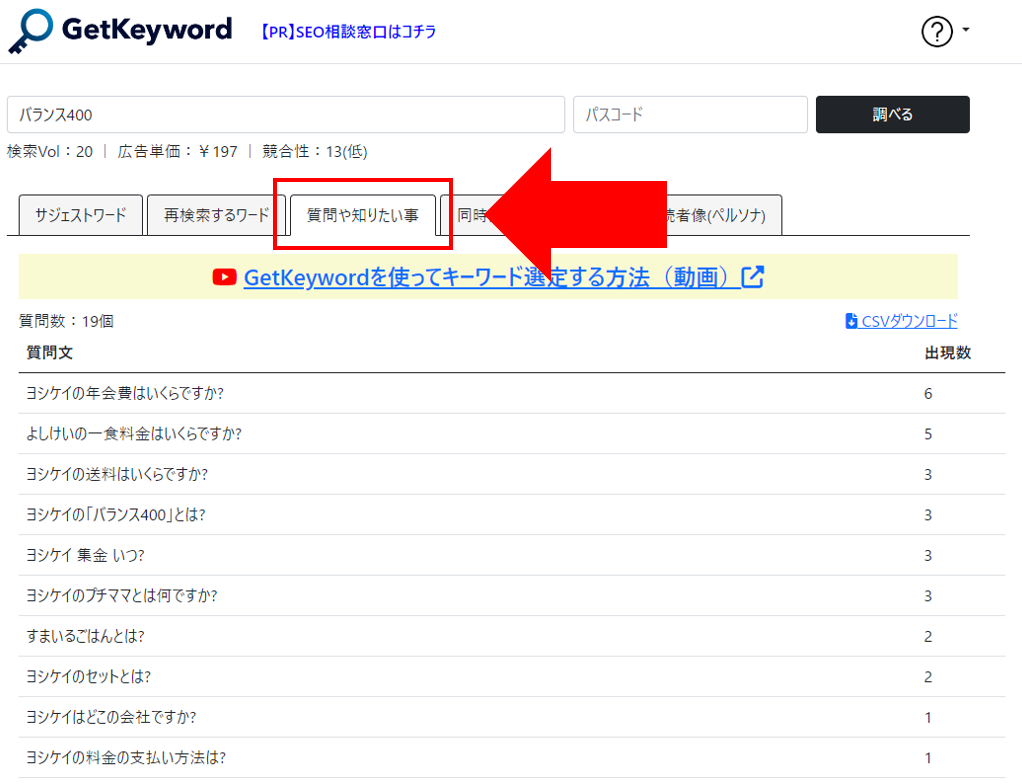Select row ヨシケイのプチママとは何ですか?

coord(512,595)
